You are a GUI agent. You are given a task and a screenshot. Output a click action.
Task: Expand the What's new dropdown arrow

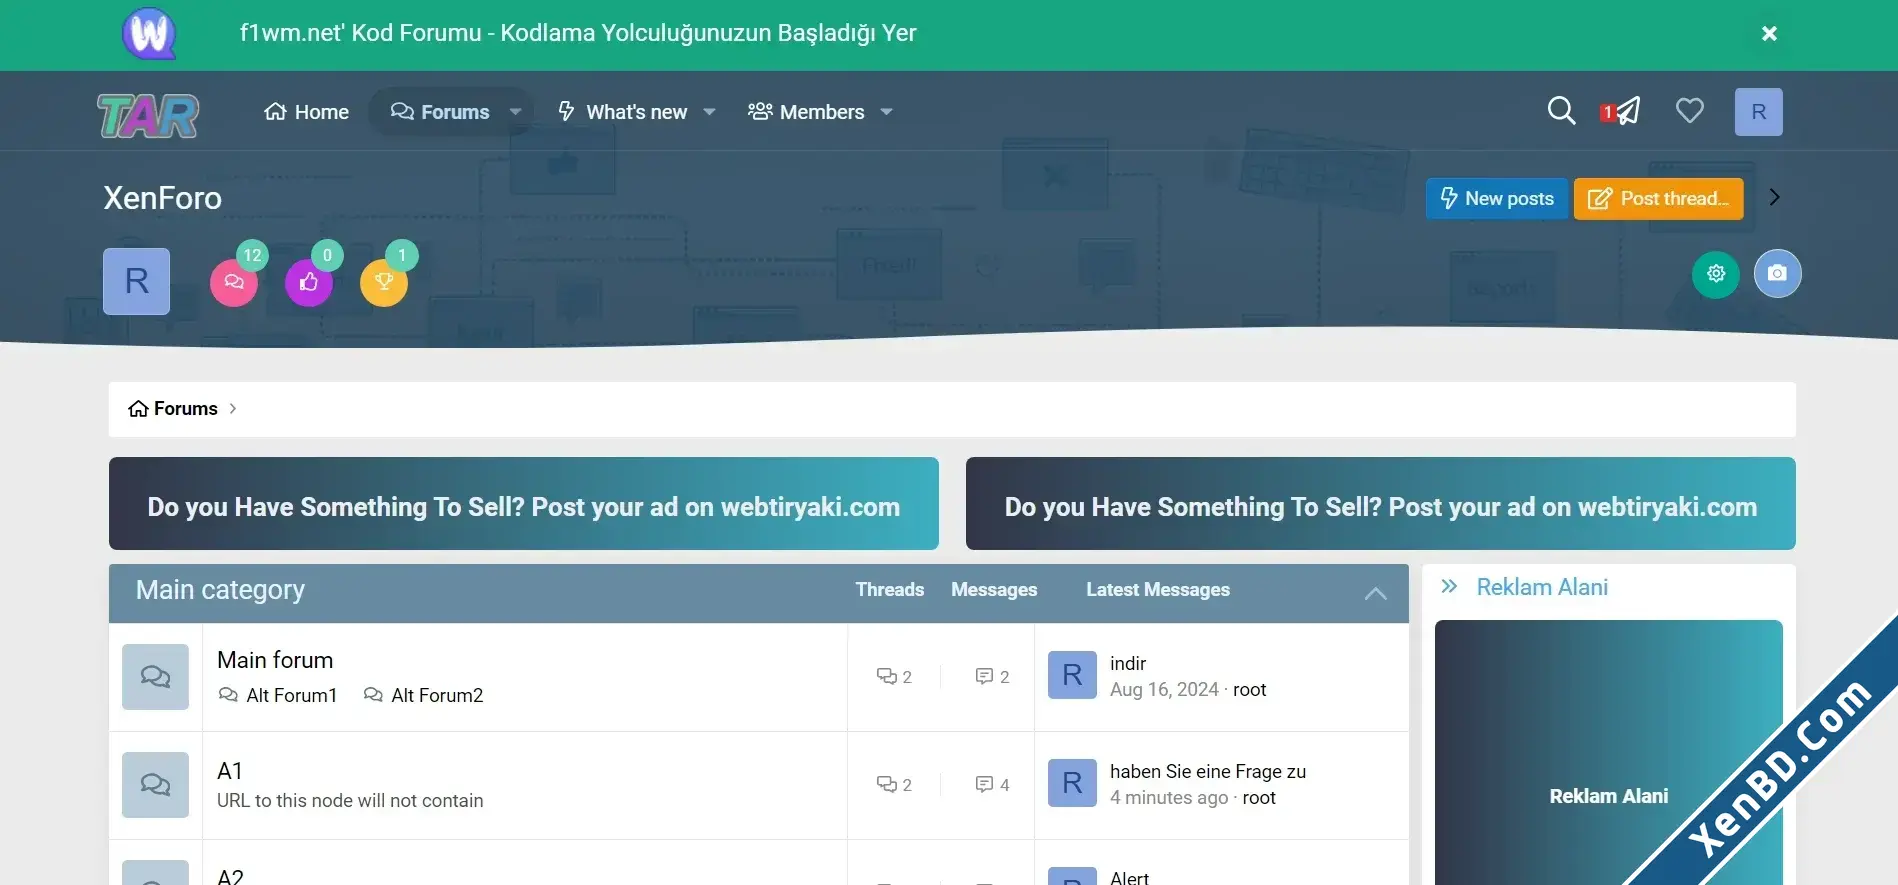[709, 112]
